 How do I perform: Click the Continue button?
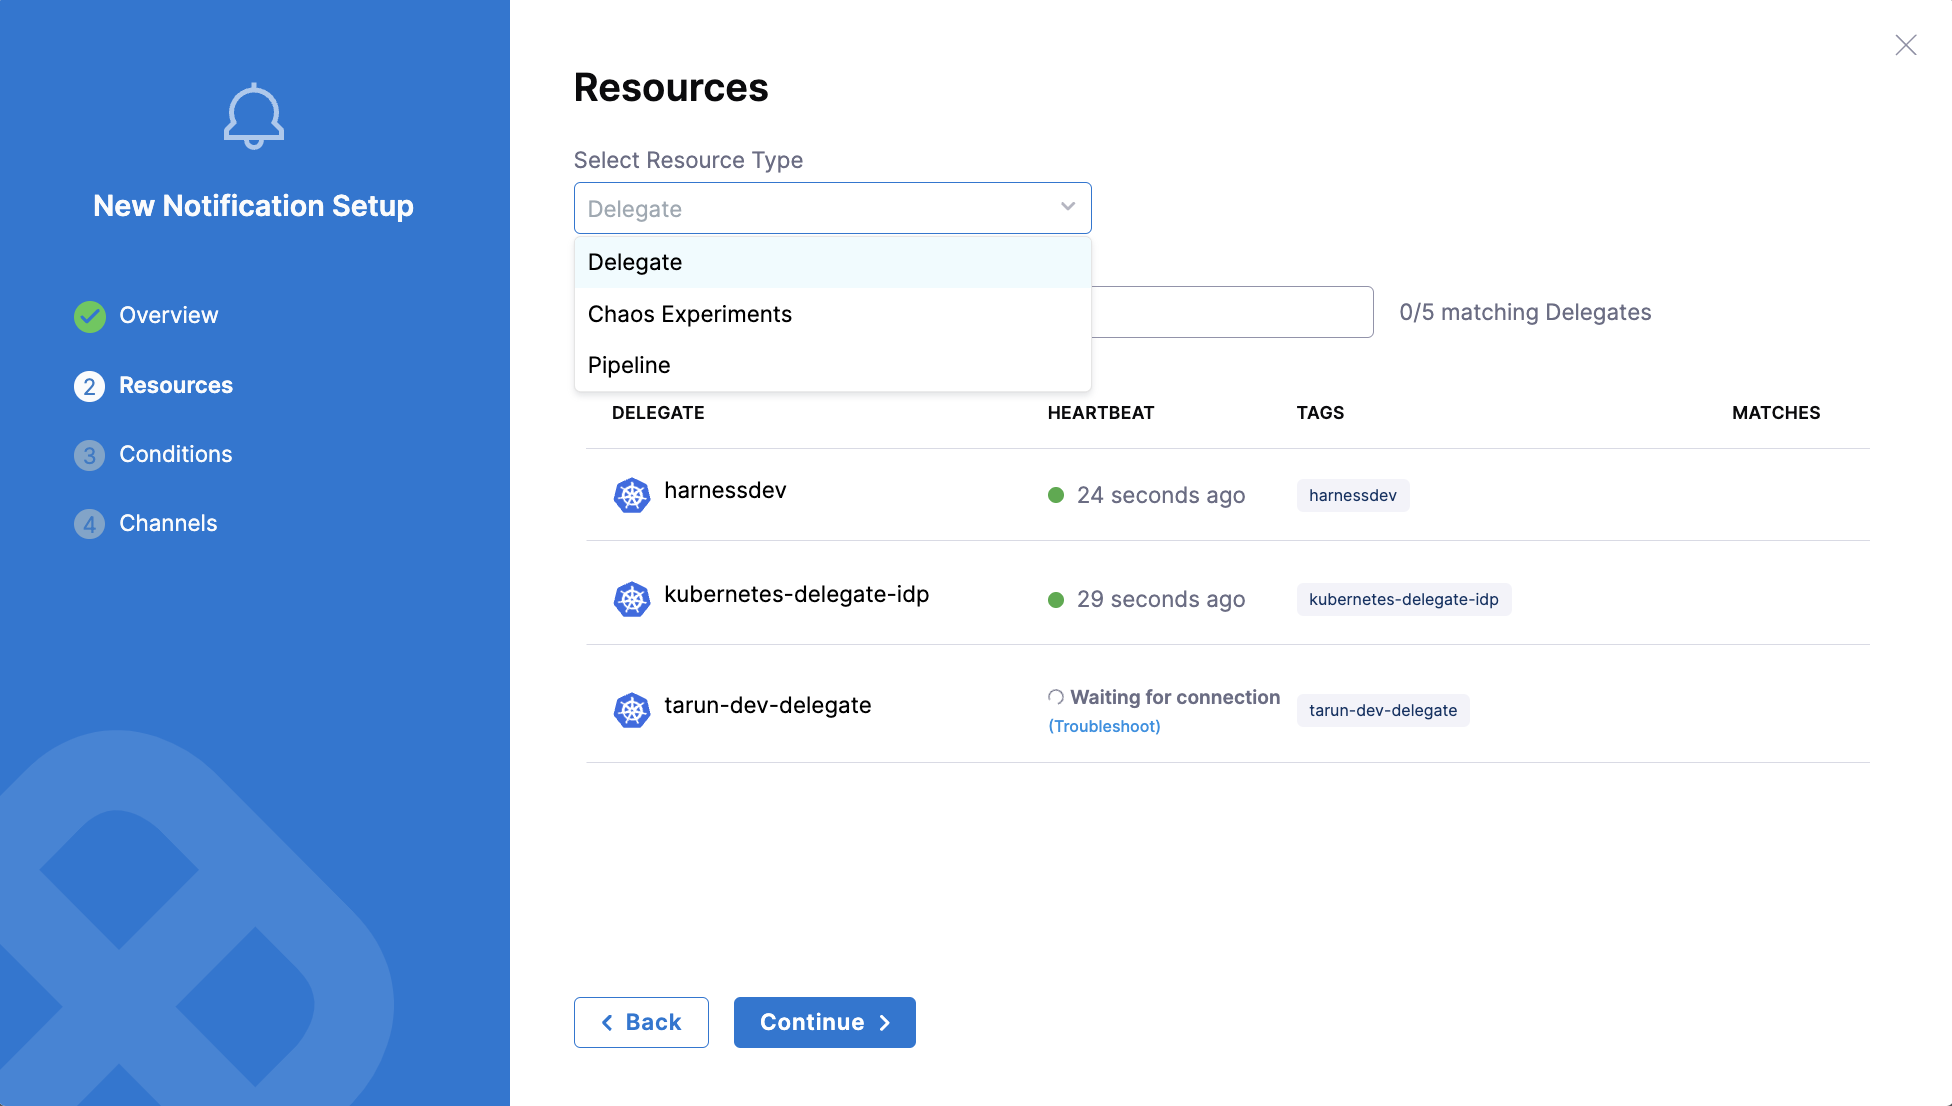(x=825, y=1022)
